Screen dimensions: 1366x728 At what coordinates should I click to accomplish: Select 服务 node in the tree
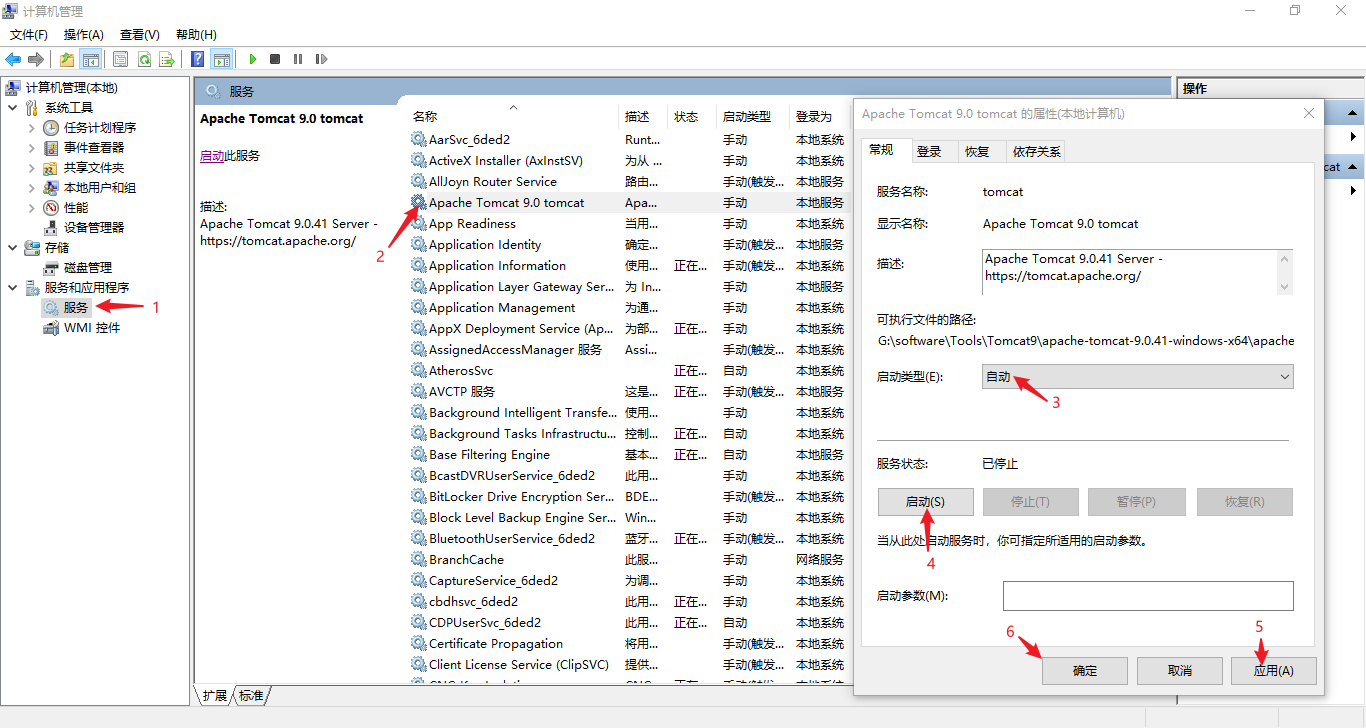click(x=76, y=307)
